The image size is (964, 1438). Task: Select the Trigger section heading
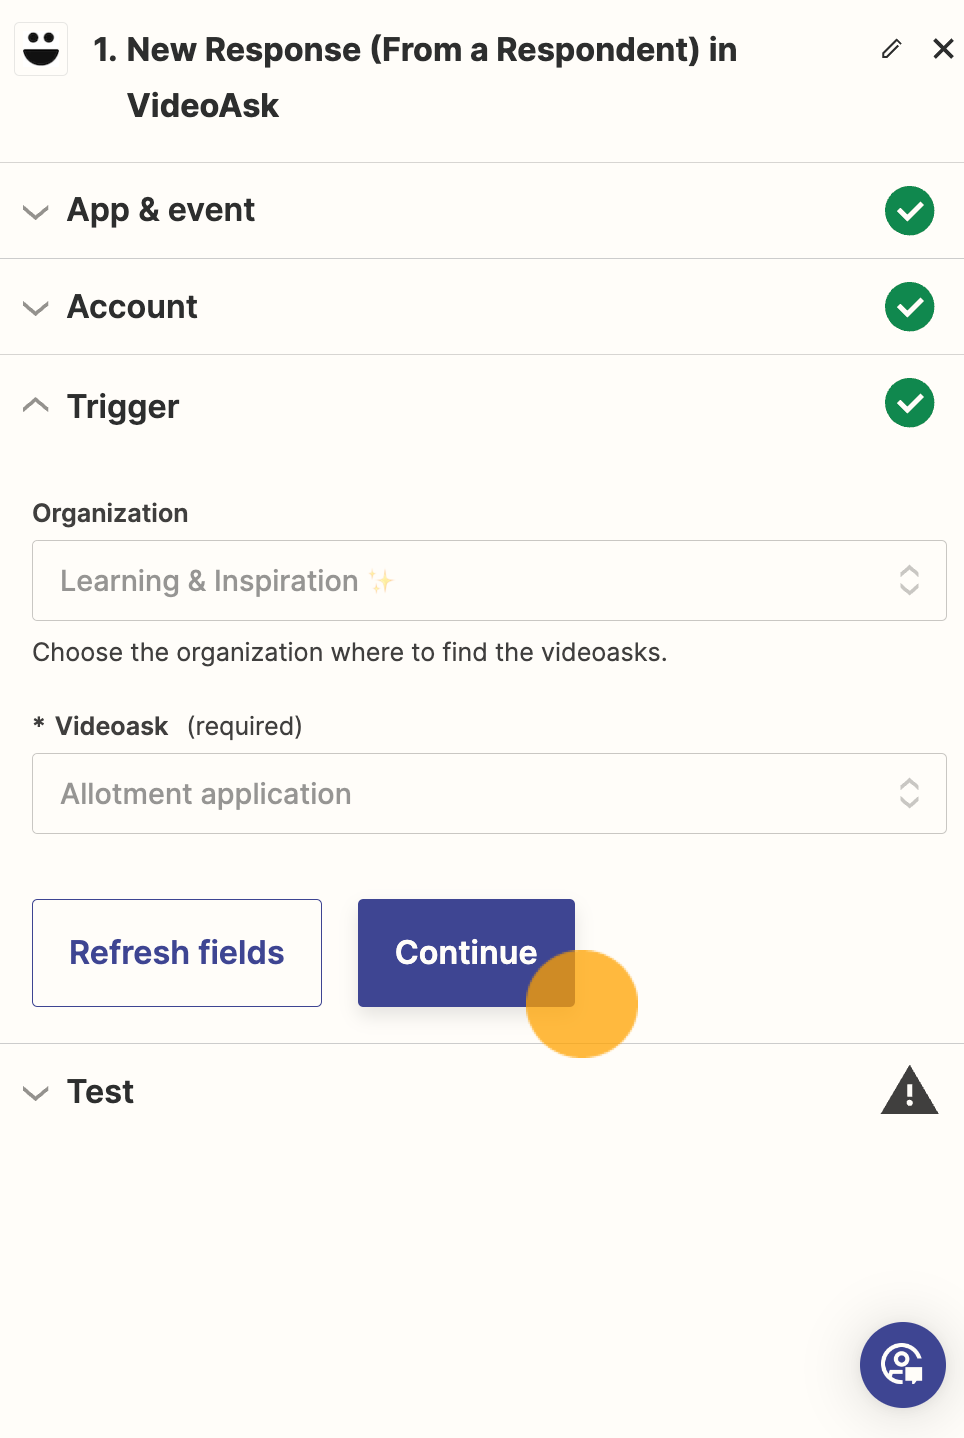pos(123,407)
